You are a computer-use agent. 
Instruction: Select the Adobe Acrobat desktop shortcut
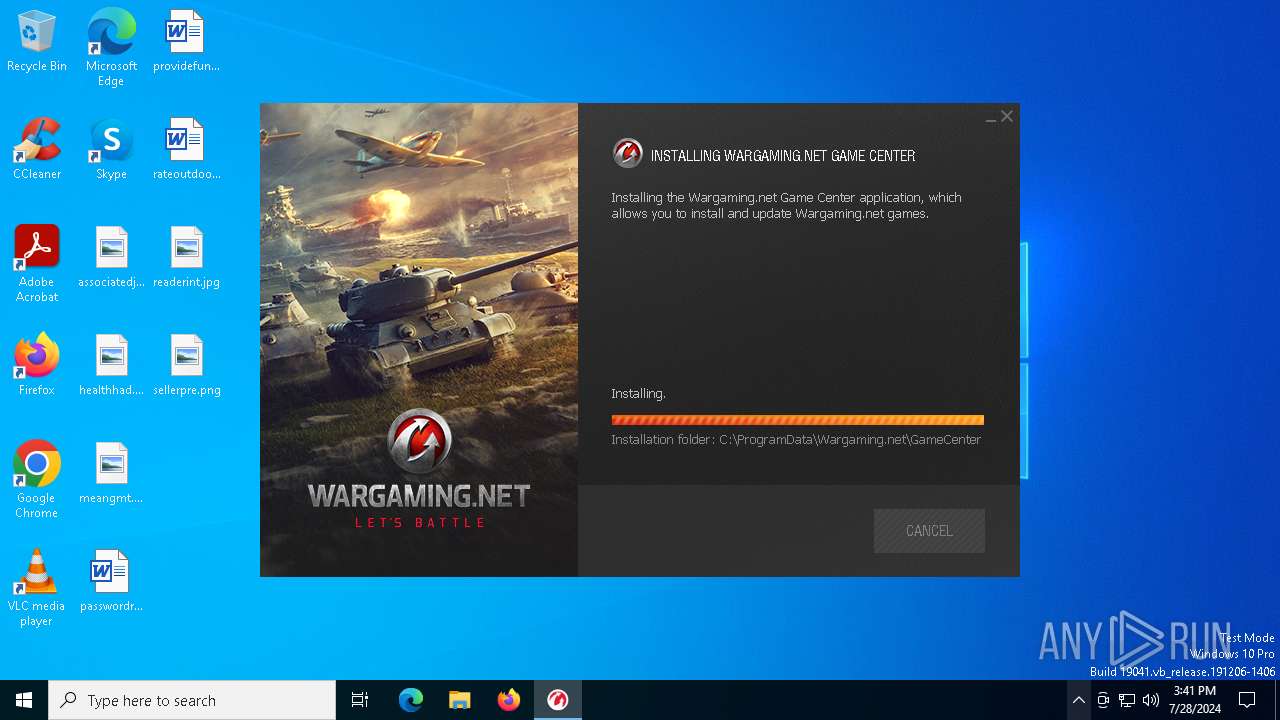37,264
